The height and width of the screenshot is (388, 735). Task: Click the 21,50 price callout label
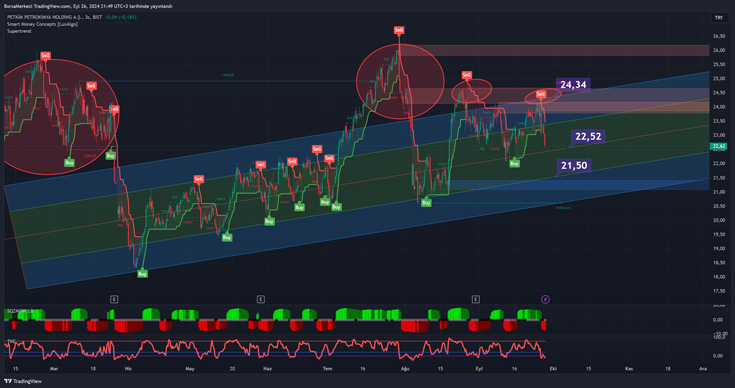574,165
